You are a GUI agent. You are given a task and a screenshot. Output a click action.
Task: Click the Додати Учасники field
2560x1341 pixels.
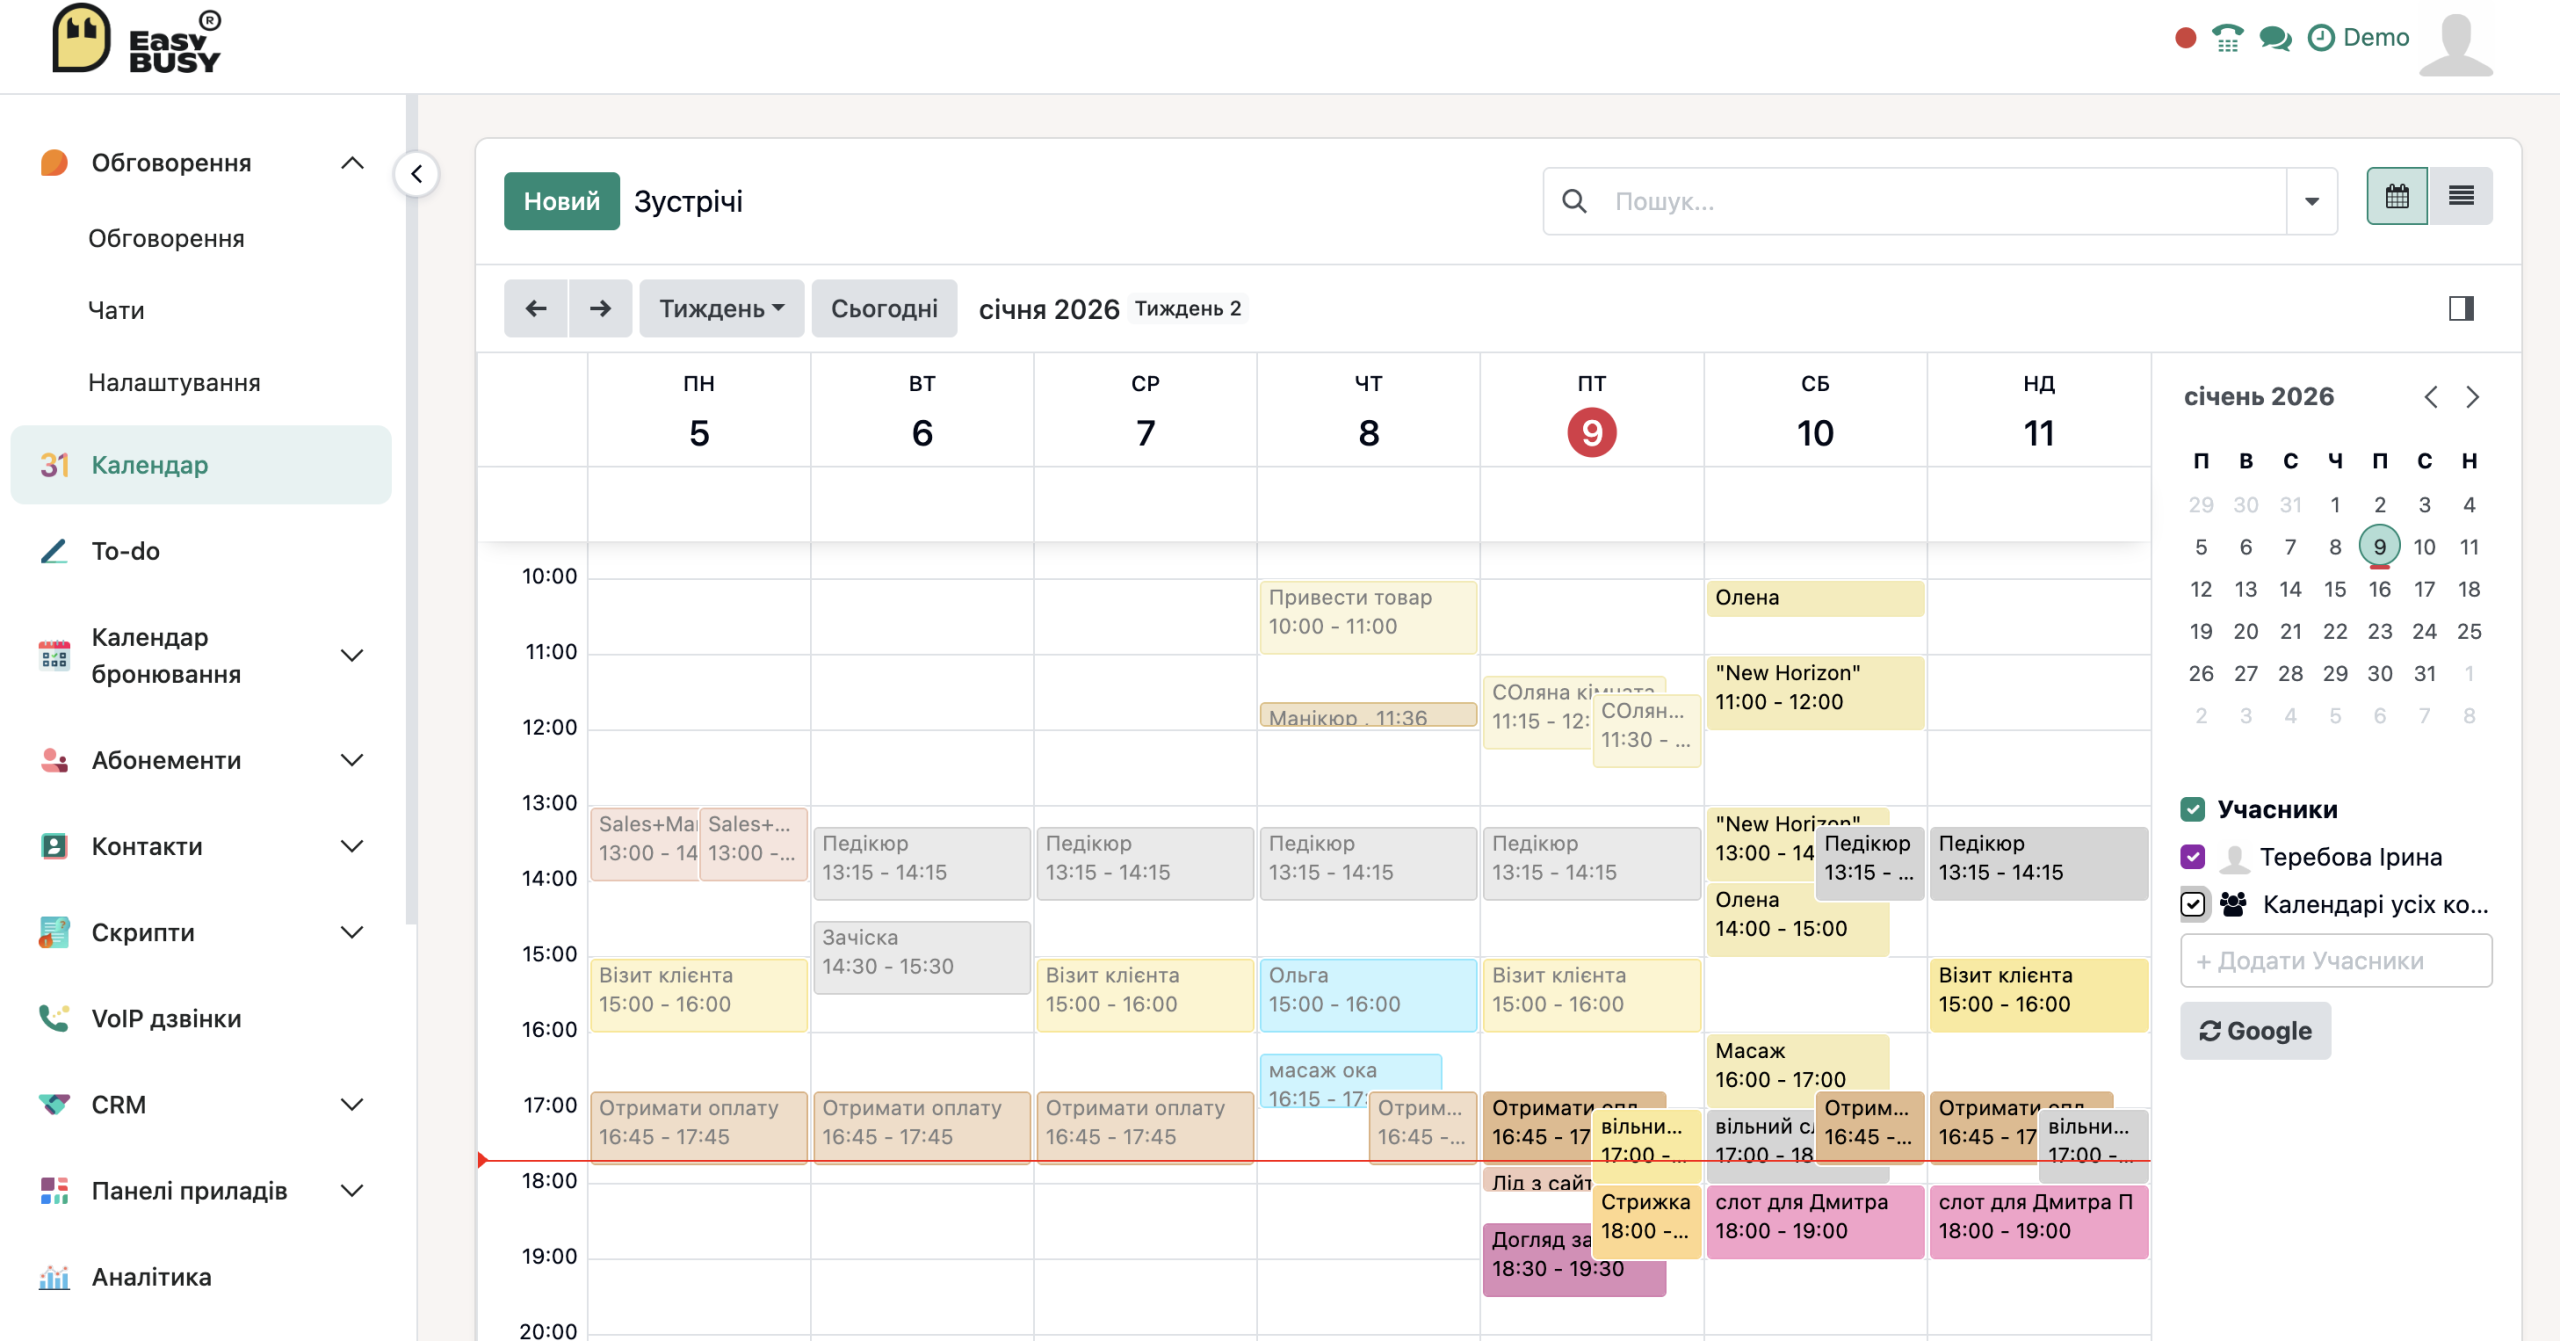point(2336,960)
